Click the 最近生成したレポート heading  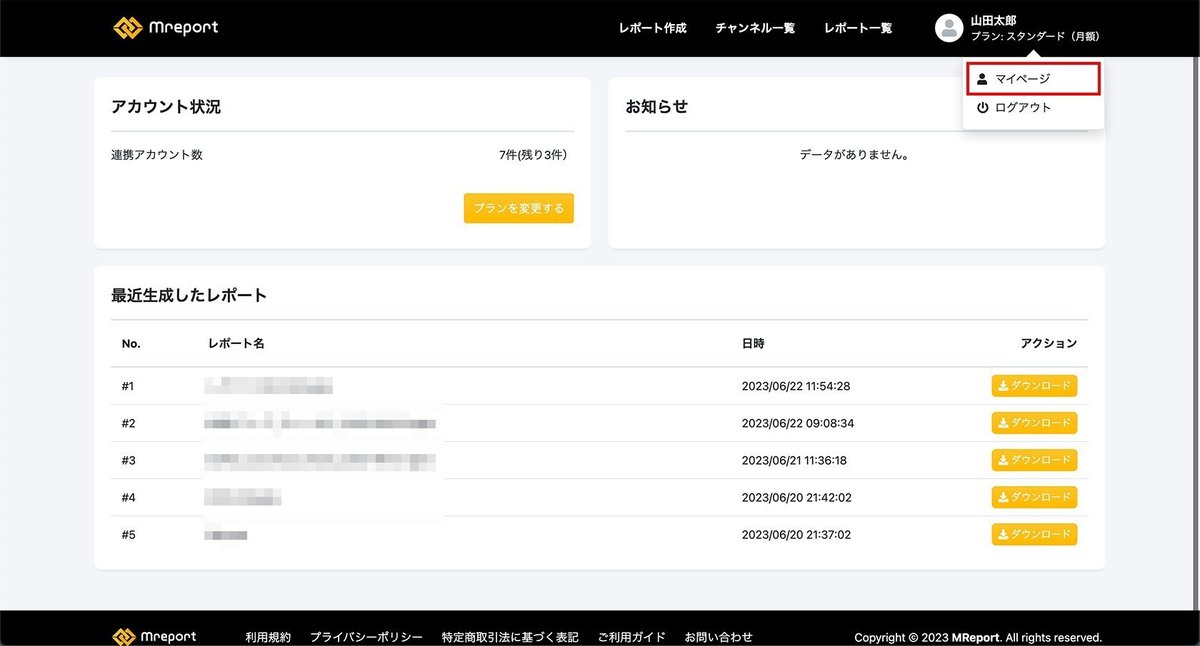(x=189, y=295)
